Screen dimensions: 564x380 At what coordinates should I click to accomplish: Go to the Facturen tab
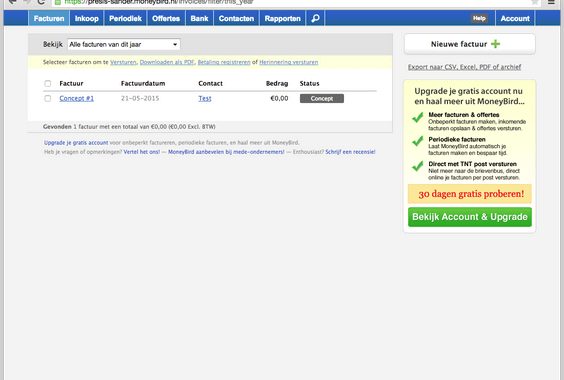pos(49,18)
